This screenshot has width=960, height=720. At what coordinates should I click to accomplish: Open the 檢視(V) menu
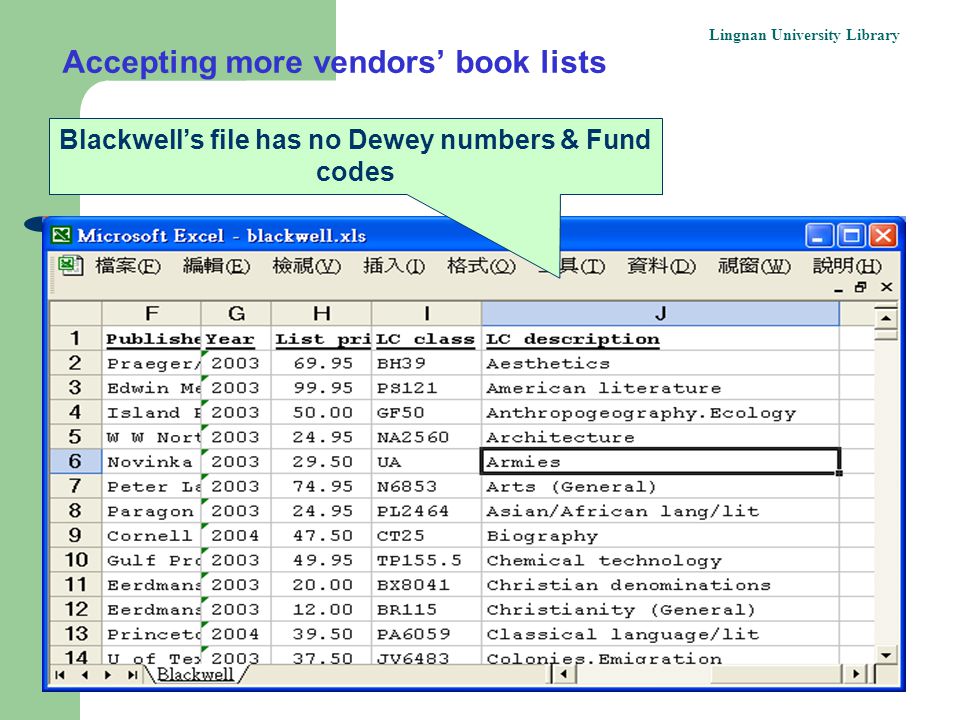pyautogui.click(x=306, y=266)
